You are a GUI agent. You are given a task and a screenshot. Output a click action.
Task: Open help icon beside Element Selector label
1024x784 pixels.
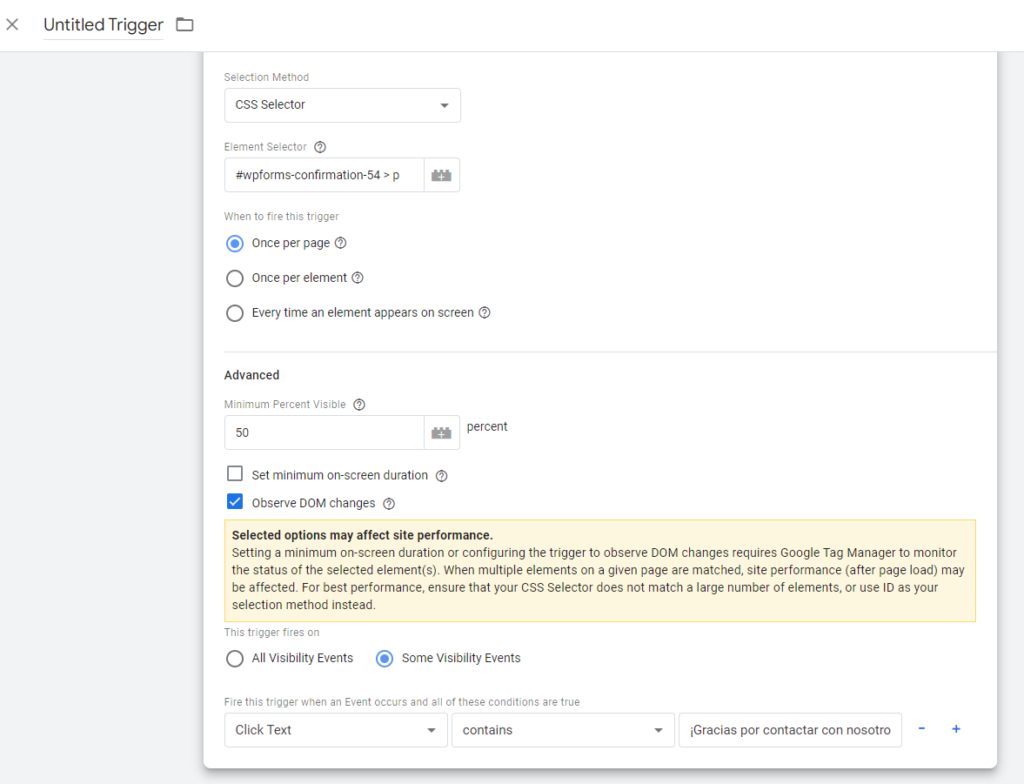tap(320, 147)
